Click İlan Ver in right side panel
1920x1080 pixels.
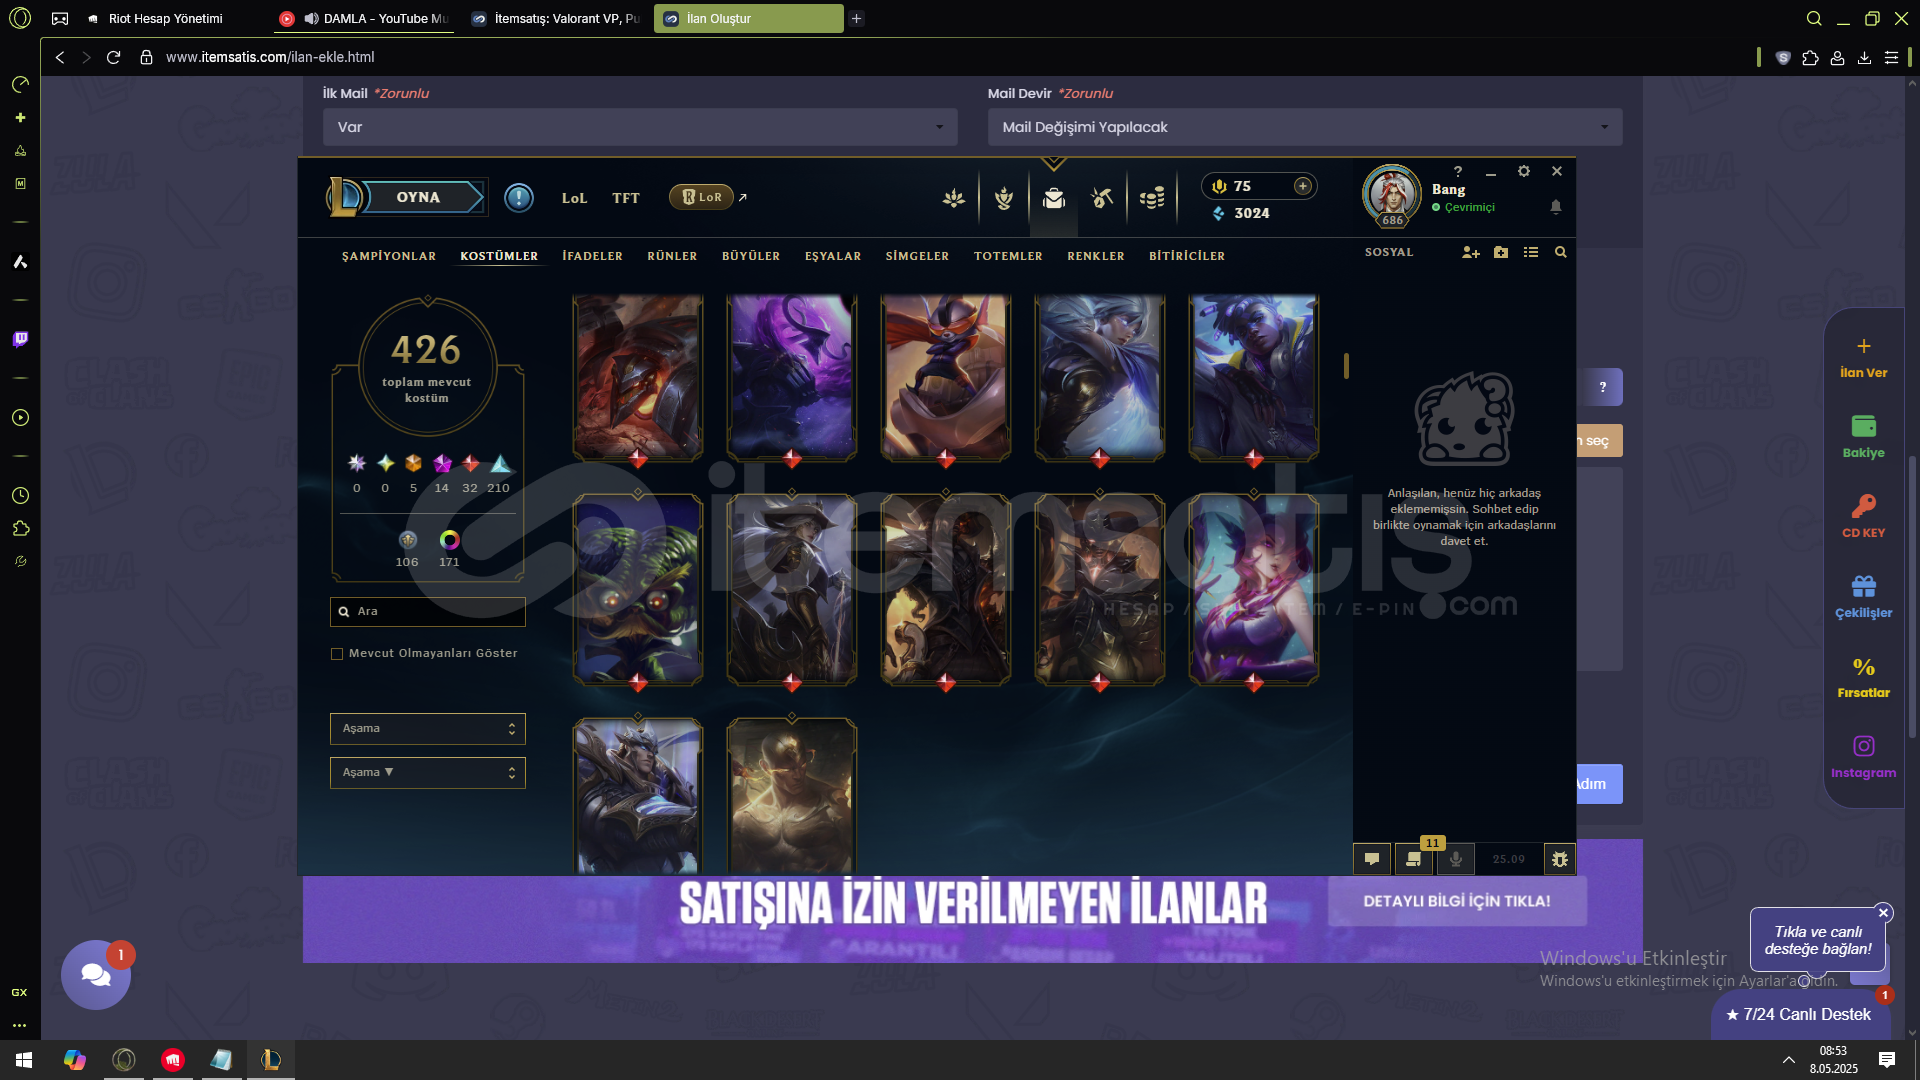click(x=1864, y=357)
